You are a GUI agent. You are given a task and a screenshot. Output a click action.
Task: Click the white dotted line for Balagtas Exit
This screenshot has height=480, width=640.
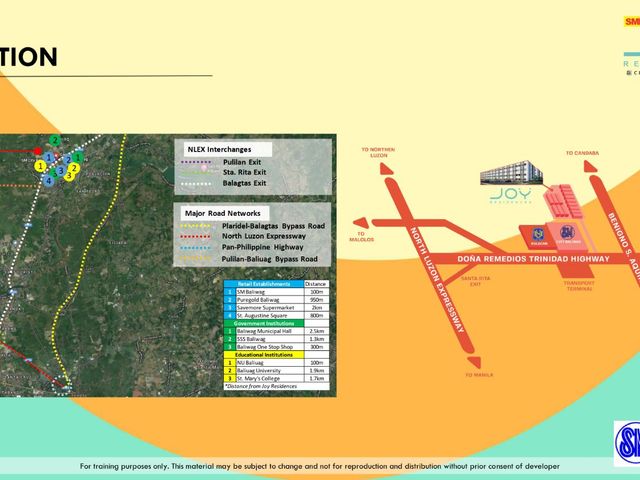(x=196, y=184)
